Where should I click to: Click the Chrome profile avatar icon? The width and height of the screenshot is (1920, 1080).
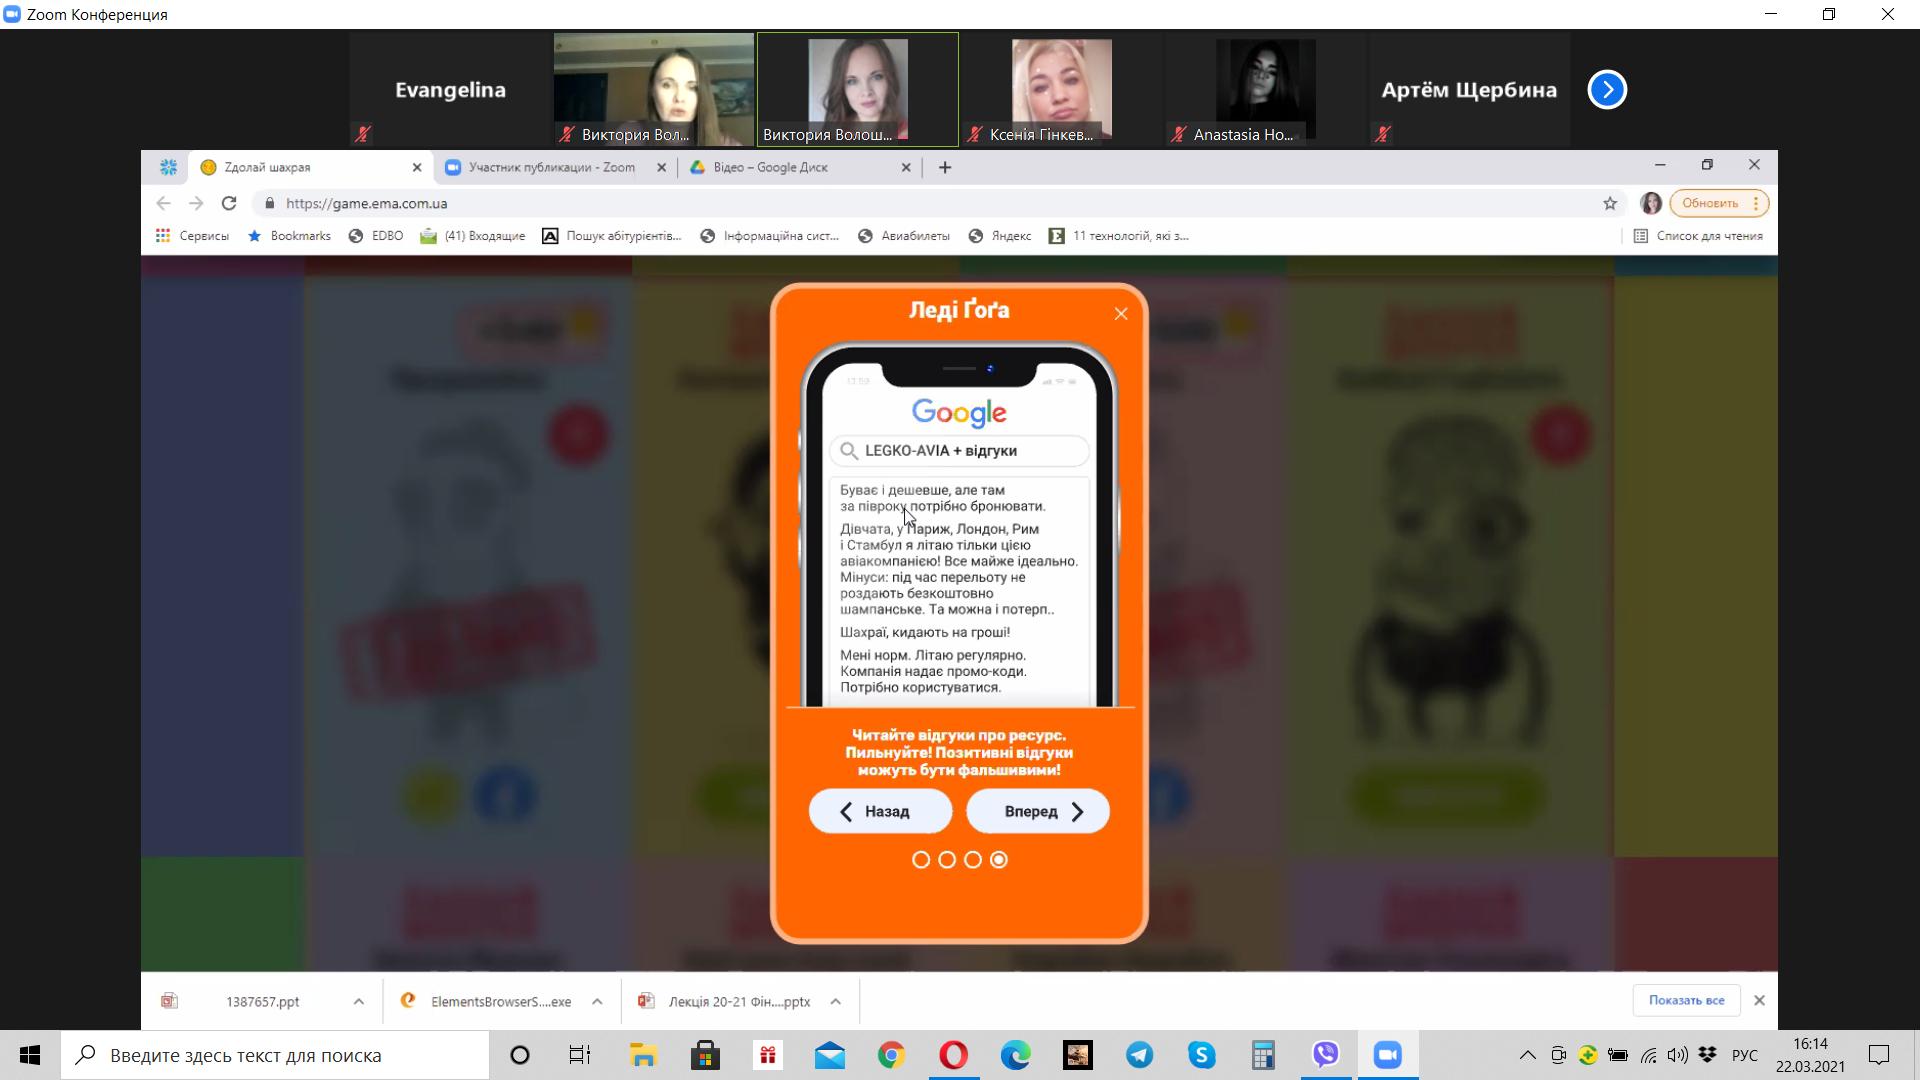(1651, 203)
